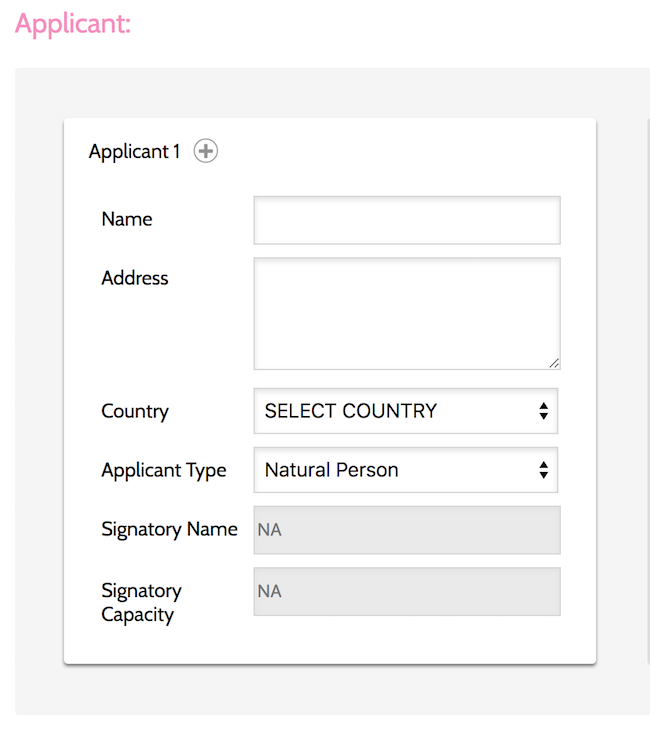
Task: Click the Natural Person dropdown arrows
Action: click(x=544, y=470)
